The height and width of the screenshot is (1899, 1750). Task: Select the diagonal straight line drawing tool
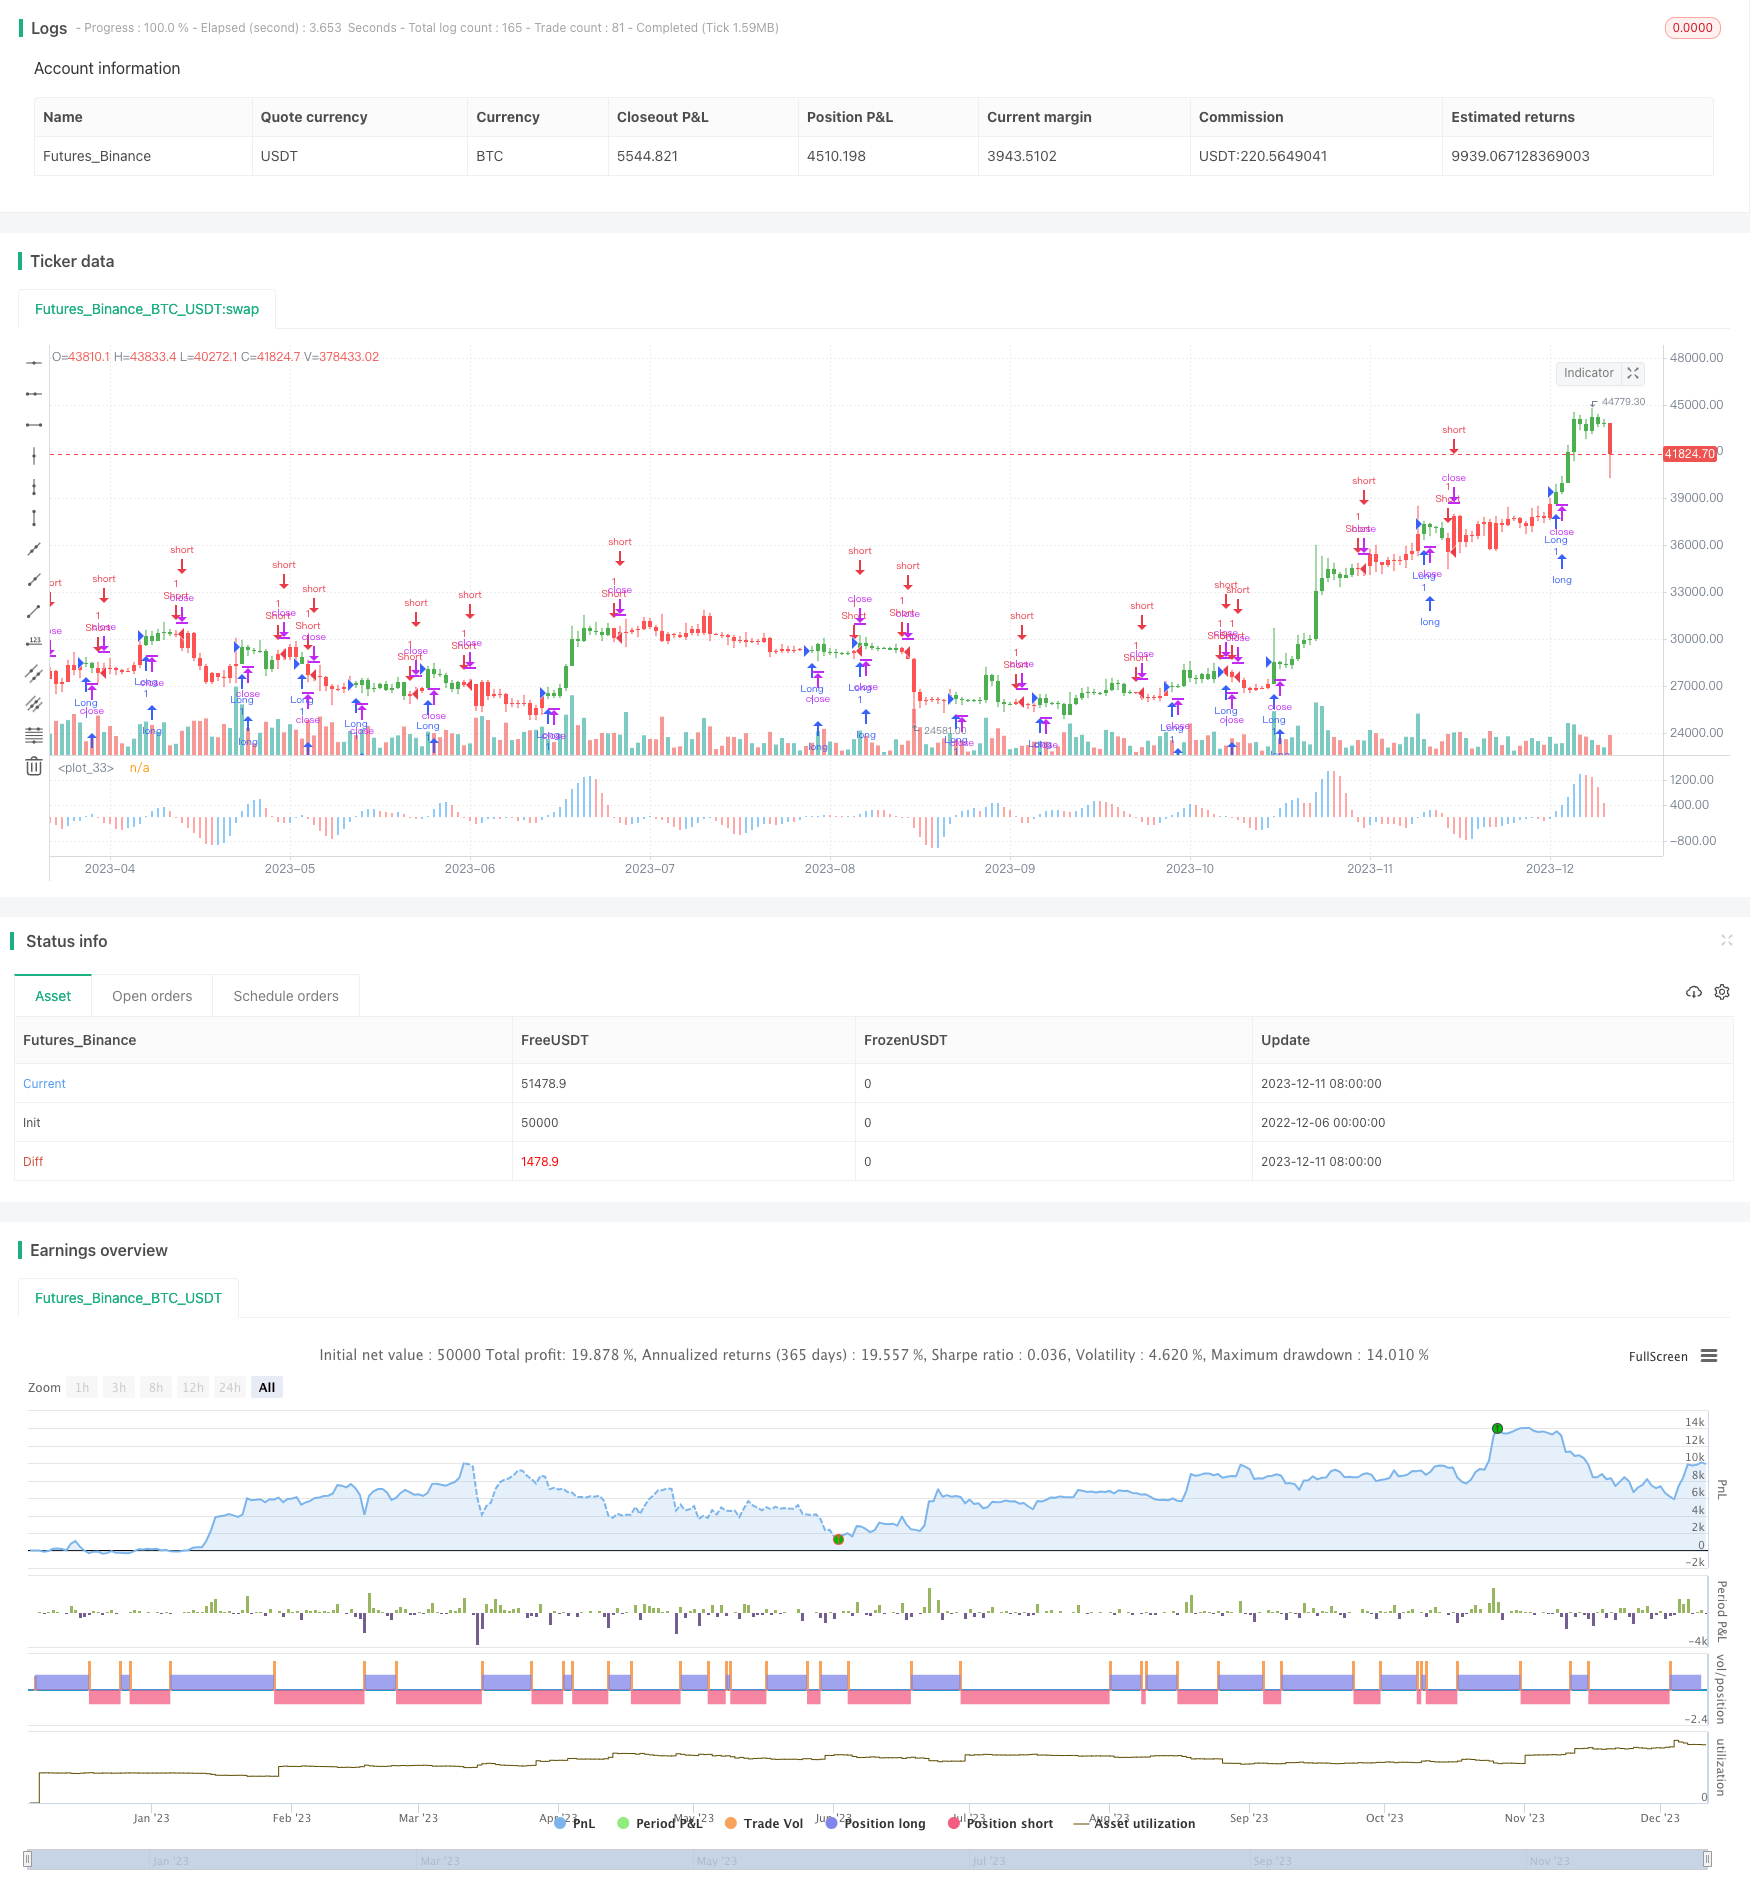34,549
